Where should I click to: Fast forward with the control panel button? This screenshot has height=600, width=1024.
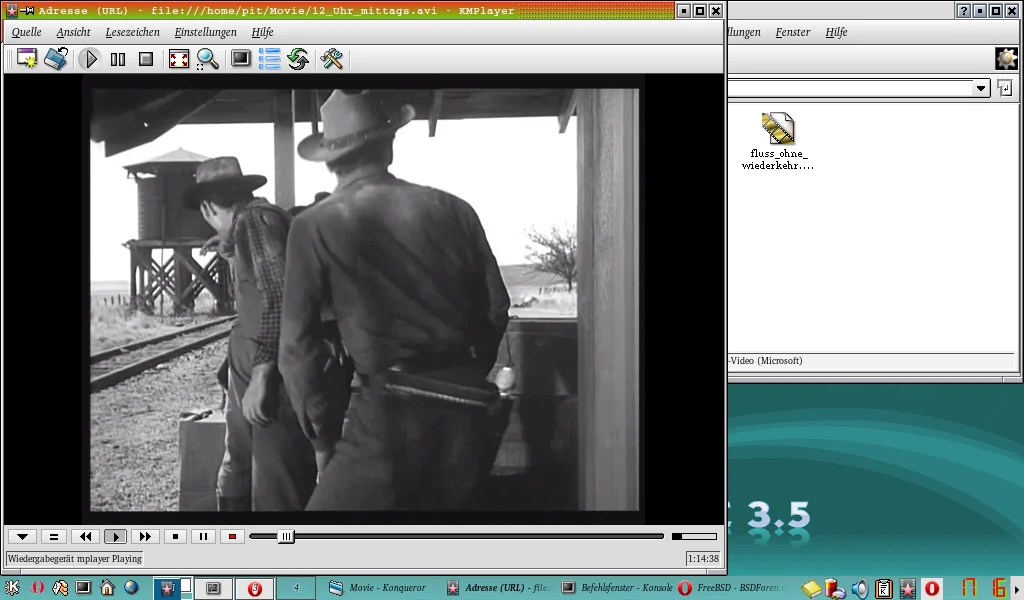tap(145, 537)
